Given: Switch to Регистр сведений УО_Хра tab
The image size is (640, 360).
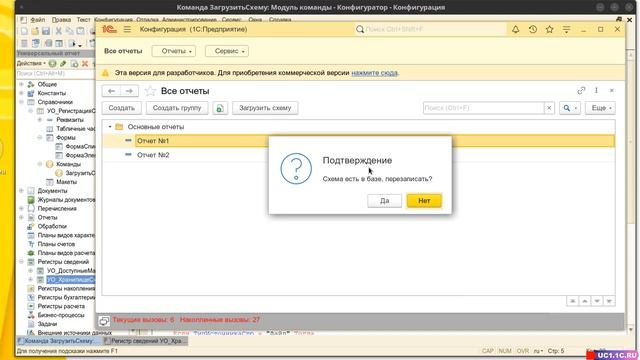Looking at the screenshot, I should pos(145,341).
